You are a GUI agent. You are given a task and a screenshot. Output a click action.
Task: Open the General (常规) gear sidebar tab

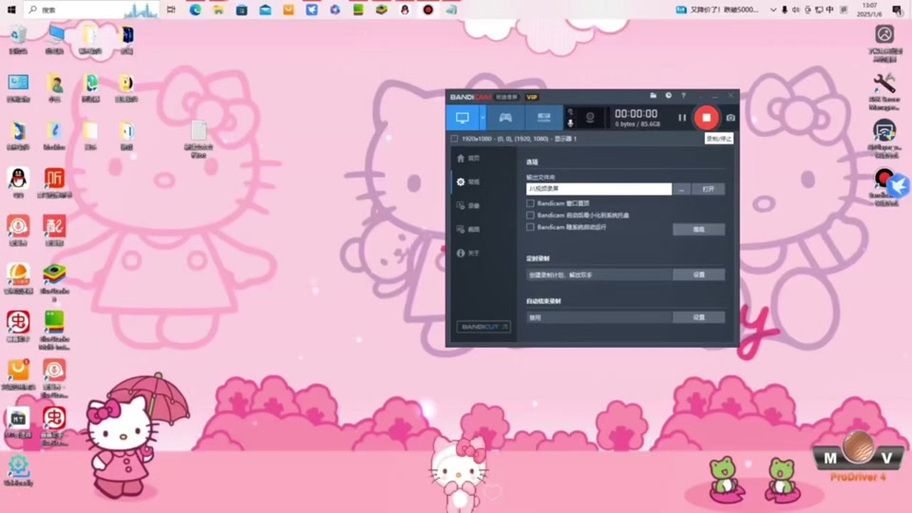[x=468, y=182]
